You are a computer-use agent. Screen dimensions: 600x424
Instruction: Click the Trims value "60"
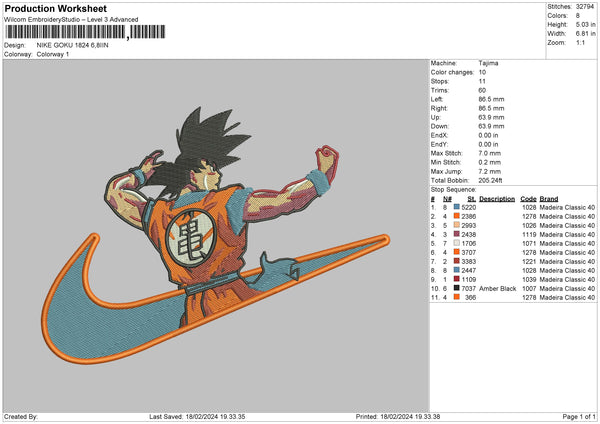tap(482, 90)
